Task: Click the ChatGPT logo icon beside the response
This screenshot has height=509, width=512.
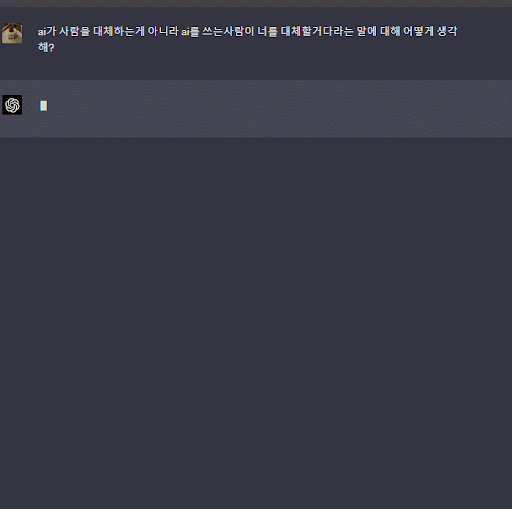Action: tap(12, 105)
